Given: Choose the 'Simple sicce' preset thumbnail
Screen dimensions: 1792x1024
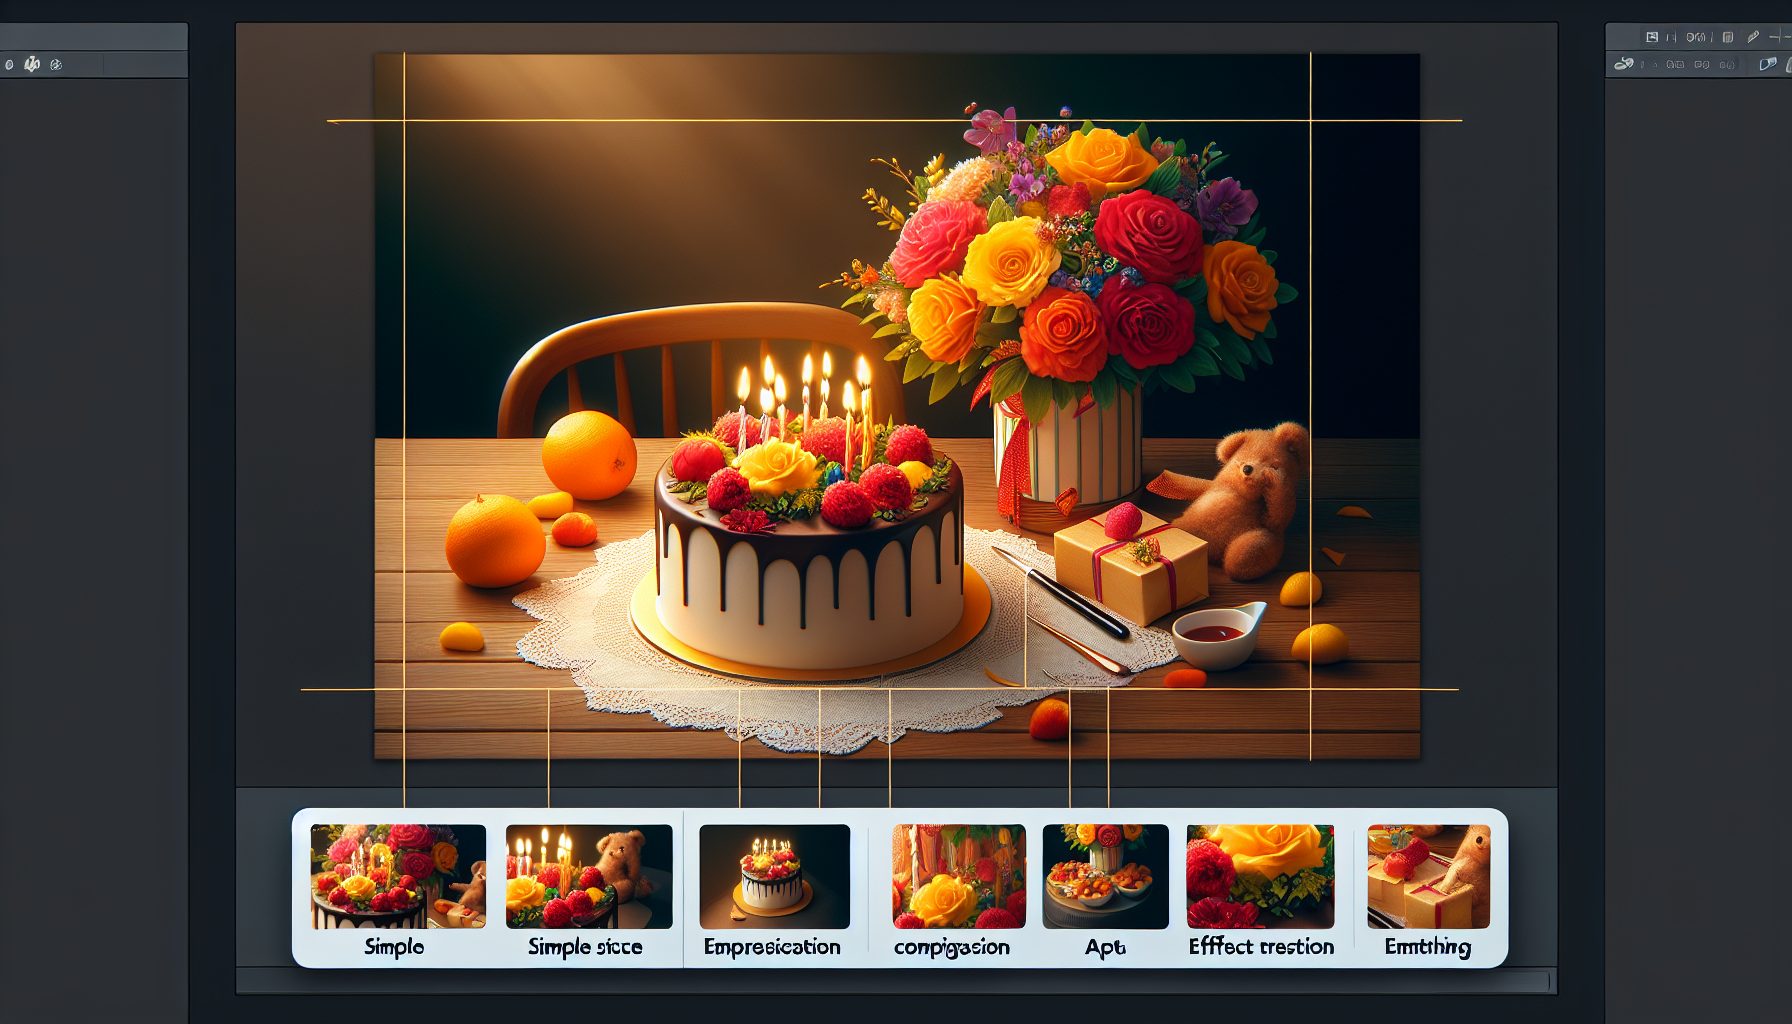Looking at the screenshot, I should pyautogui.click(x=589, y=876).
